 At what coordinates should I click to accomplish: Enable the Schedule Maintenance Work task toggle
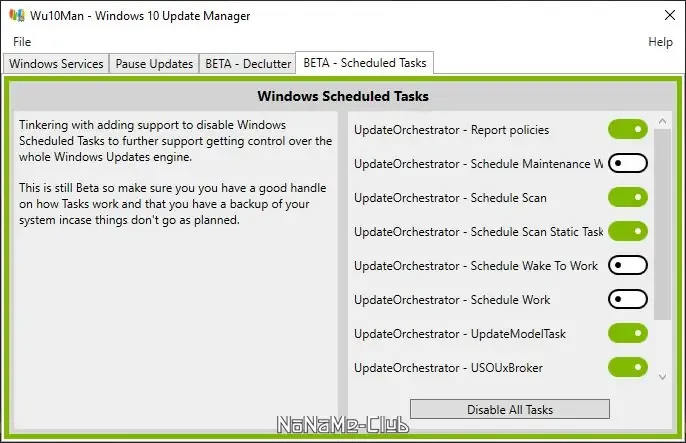coord(627,164)
